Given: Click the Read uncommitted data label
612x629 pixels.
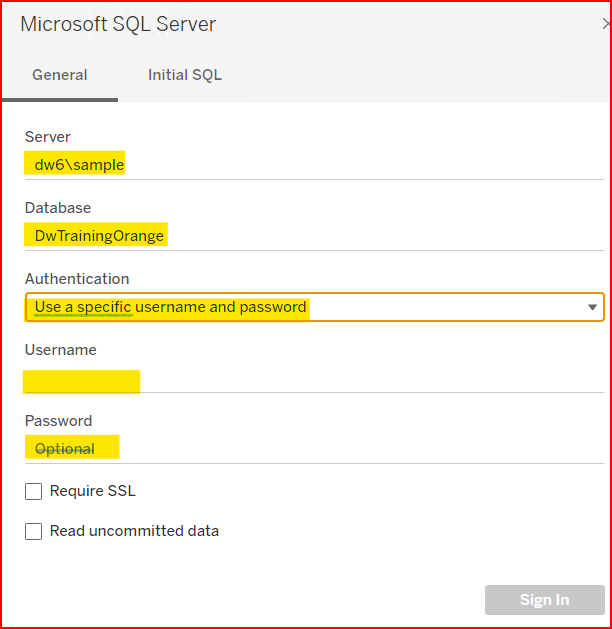Looking at the screenshot, I should (x=134, y=532).
